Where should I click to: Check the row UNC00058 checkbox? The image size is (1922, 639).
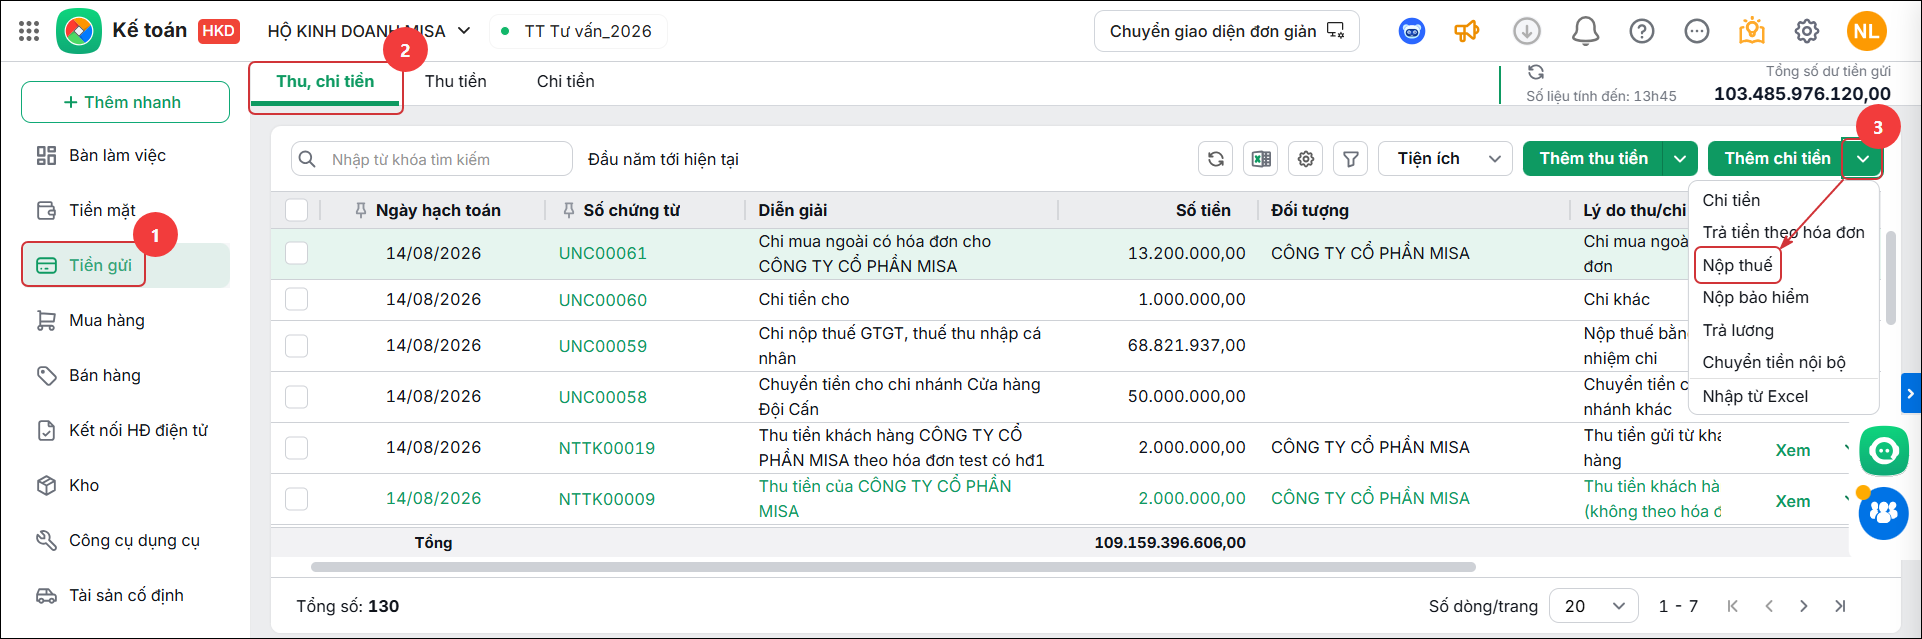(x=296, y=397)
